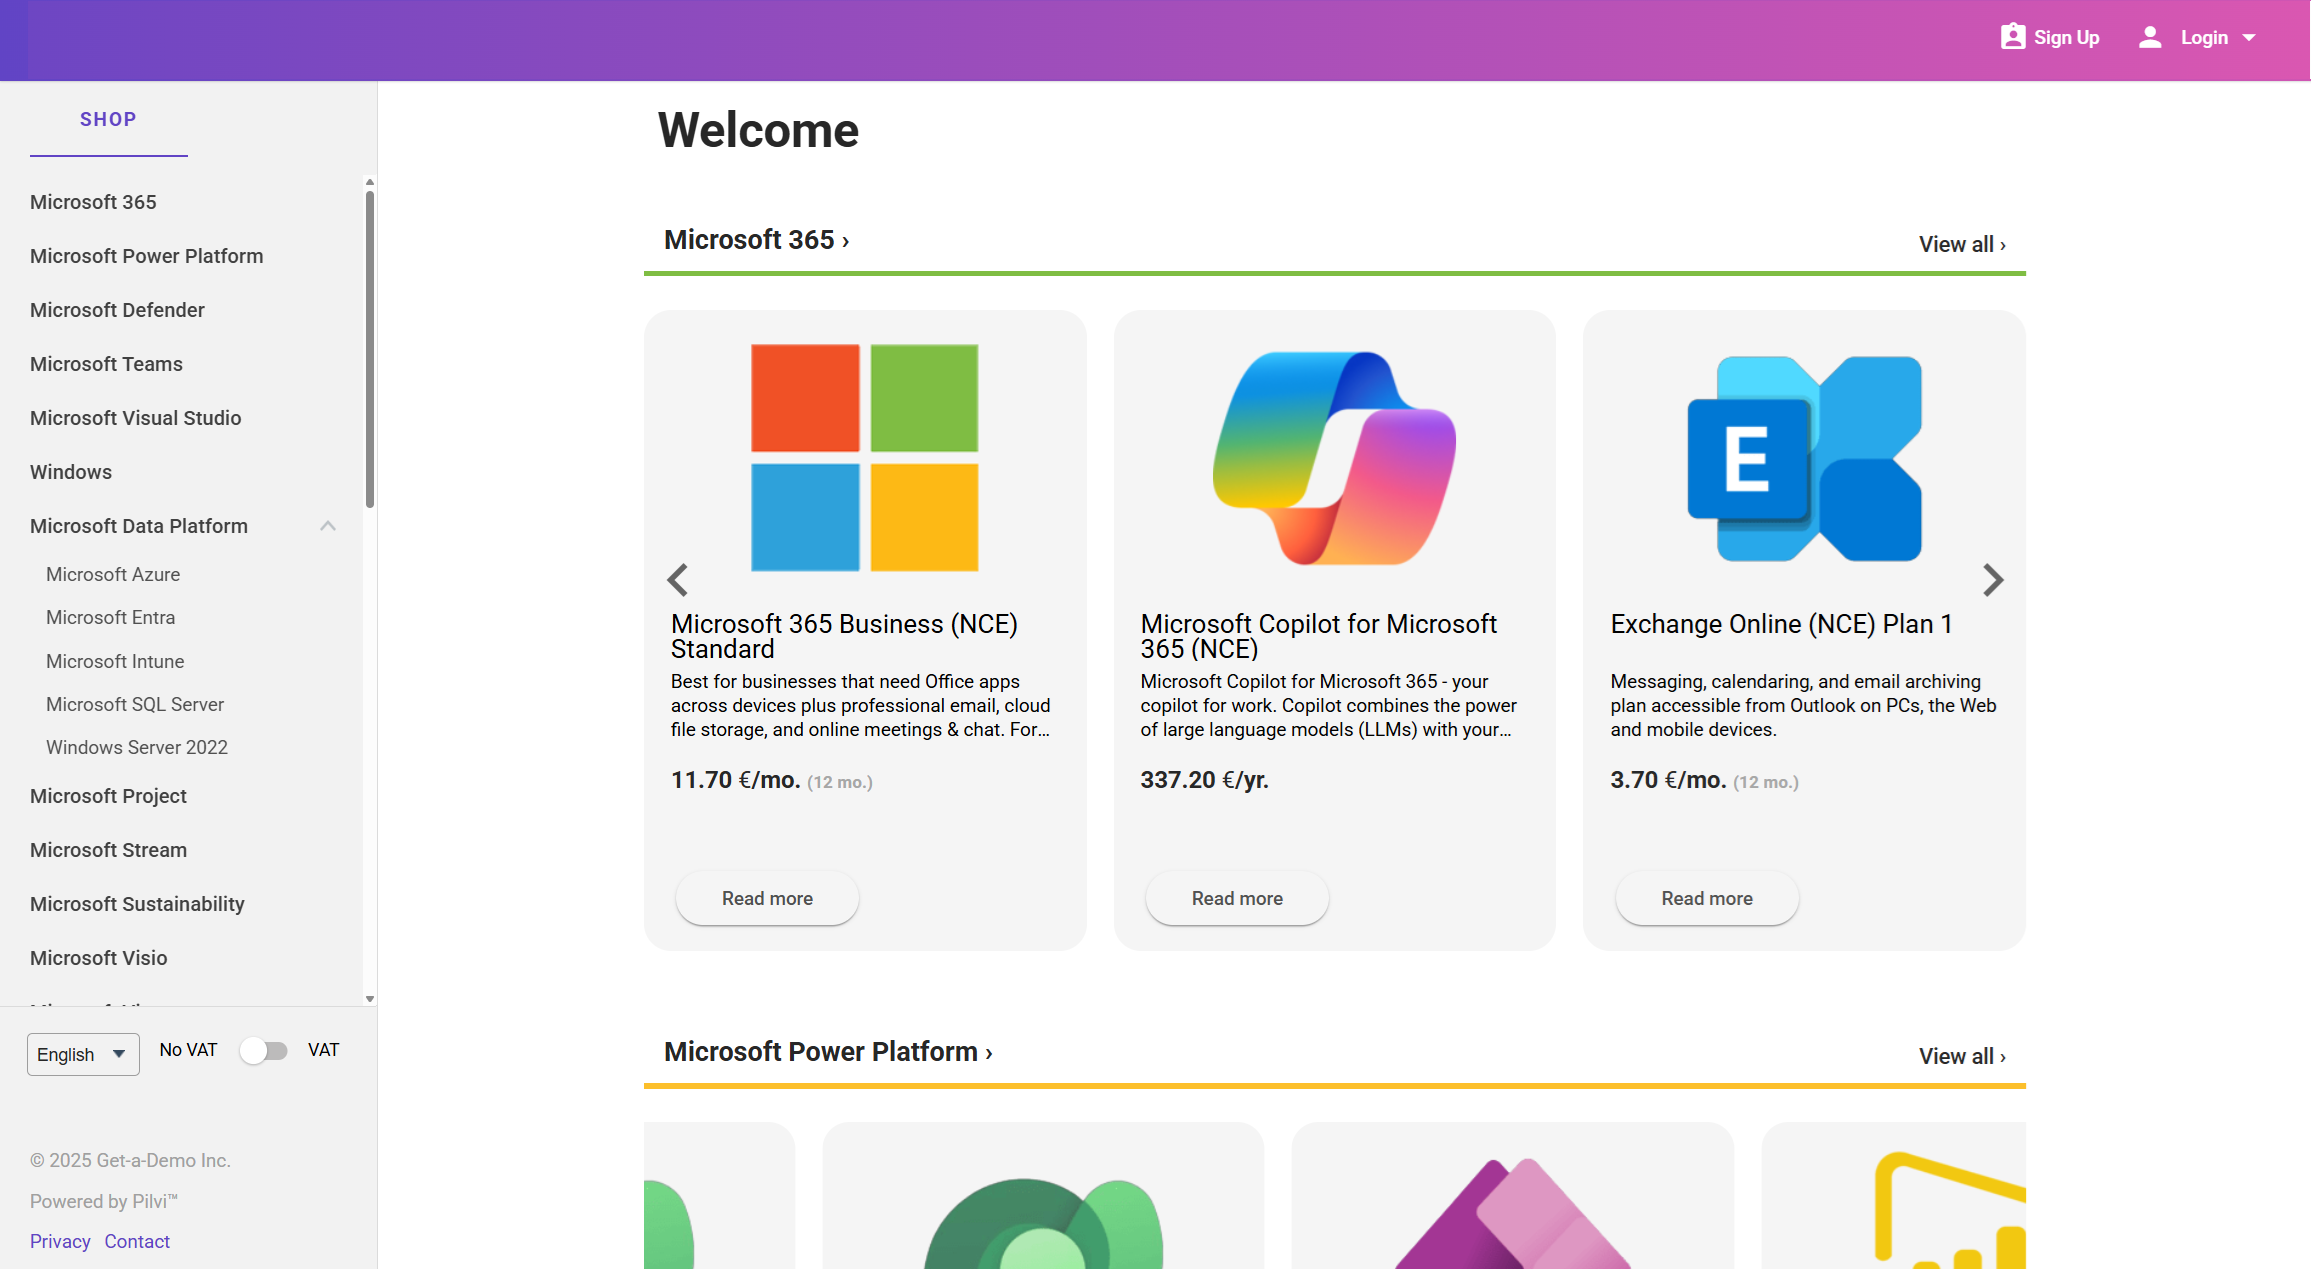
Task: Click the Login user avatar icon
Action: pyautogui.click(x=2150, y=37)
